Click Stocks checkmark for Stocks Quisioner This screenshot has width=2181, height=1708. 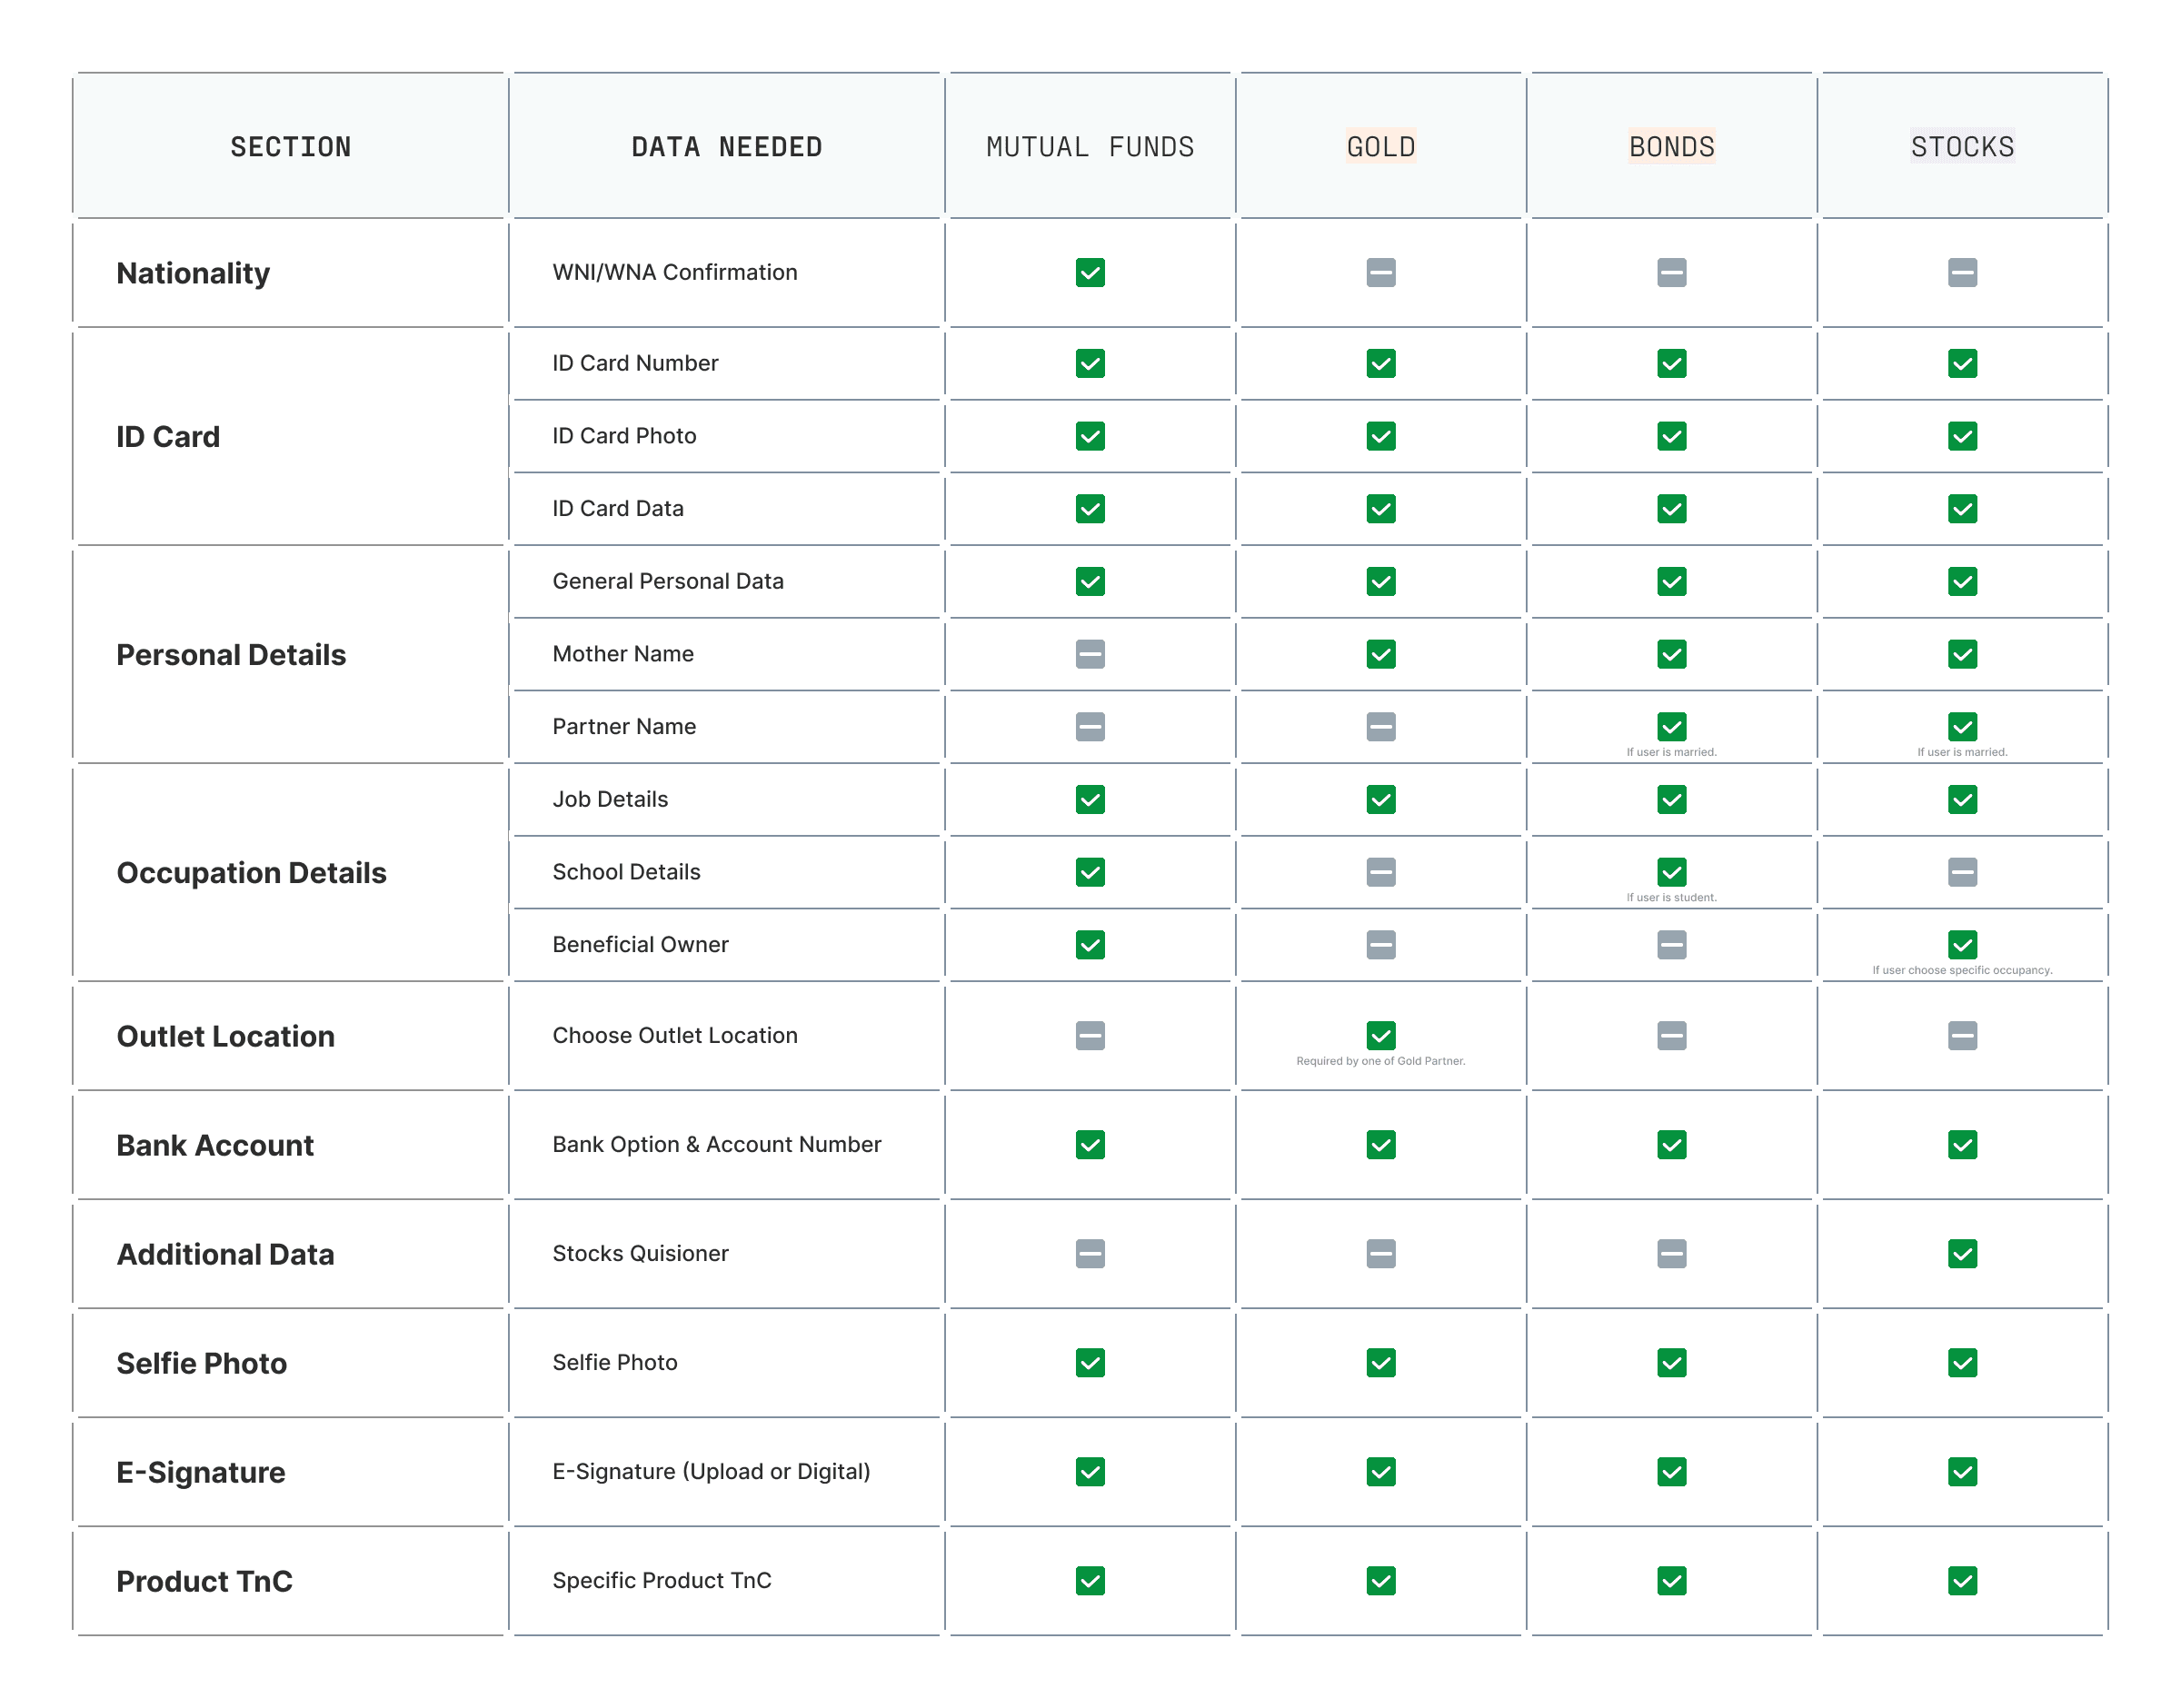click(1962, 1253)
